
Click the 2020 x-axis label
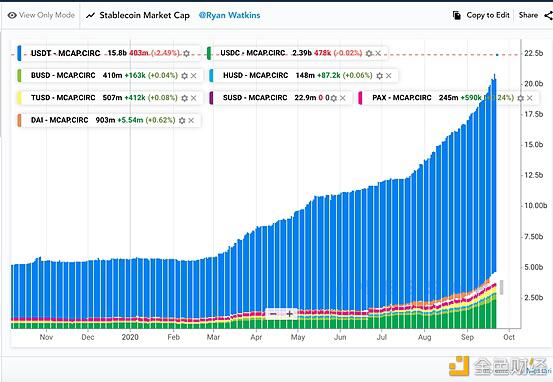130,337
